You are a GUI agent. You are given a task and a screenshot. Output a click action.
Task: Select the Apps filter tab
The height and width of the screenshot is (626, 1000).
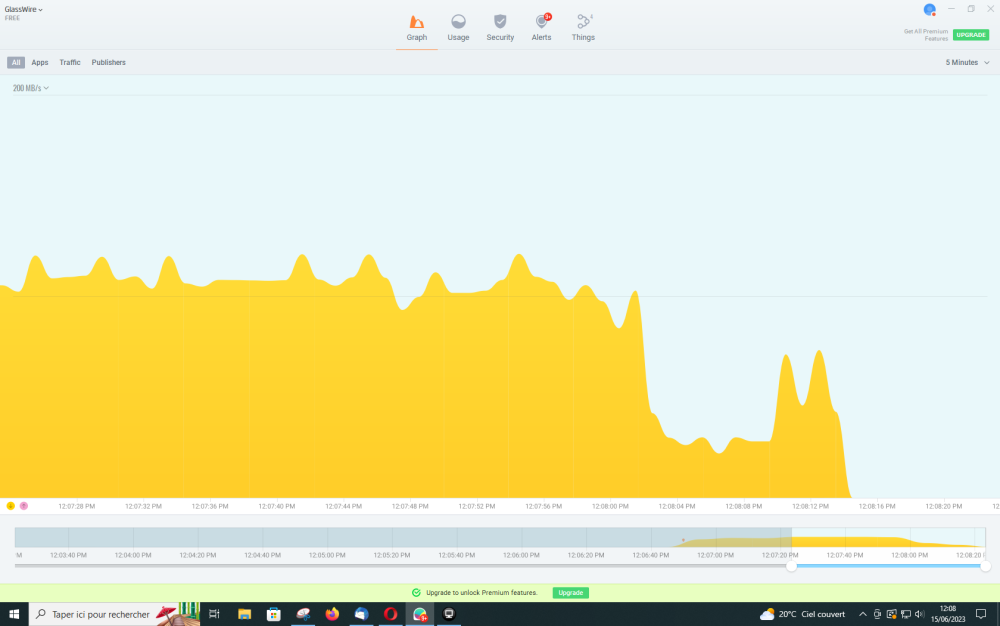click(x=40, y=62)
